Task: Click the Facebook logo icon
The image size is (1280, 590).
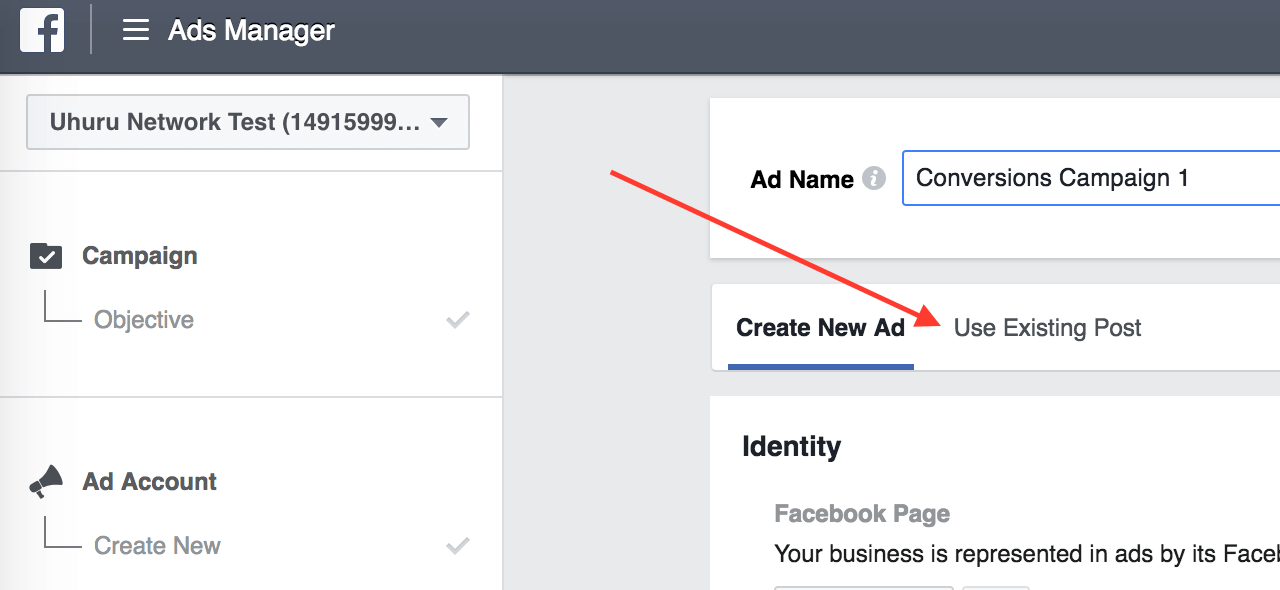Action: (x=42, y=30)
